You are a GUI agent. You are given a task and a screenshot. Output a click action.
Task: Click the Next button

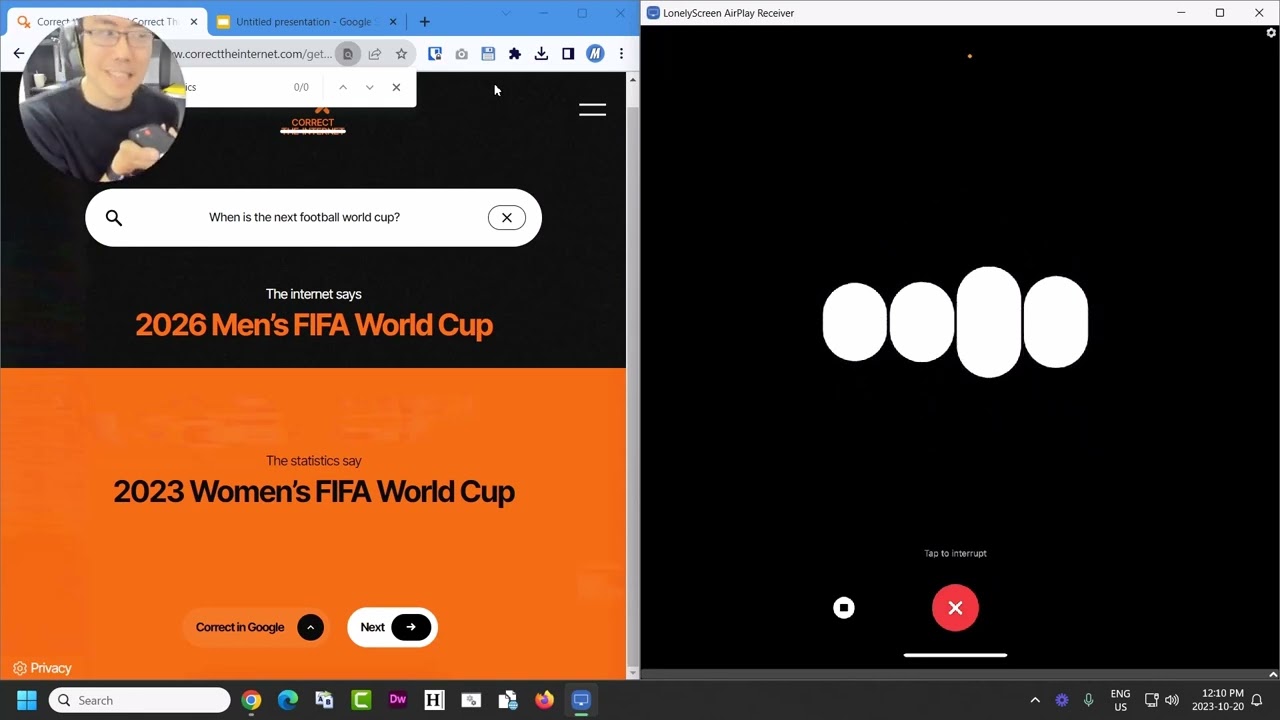click(392, 627)
